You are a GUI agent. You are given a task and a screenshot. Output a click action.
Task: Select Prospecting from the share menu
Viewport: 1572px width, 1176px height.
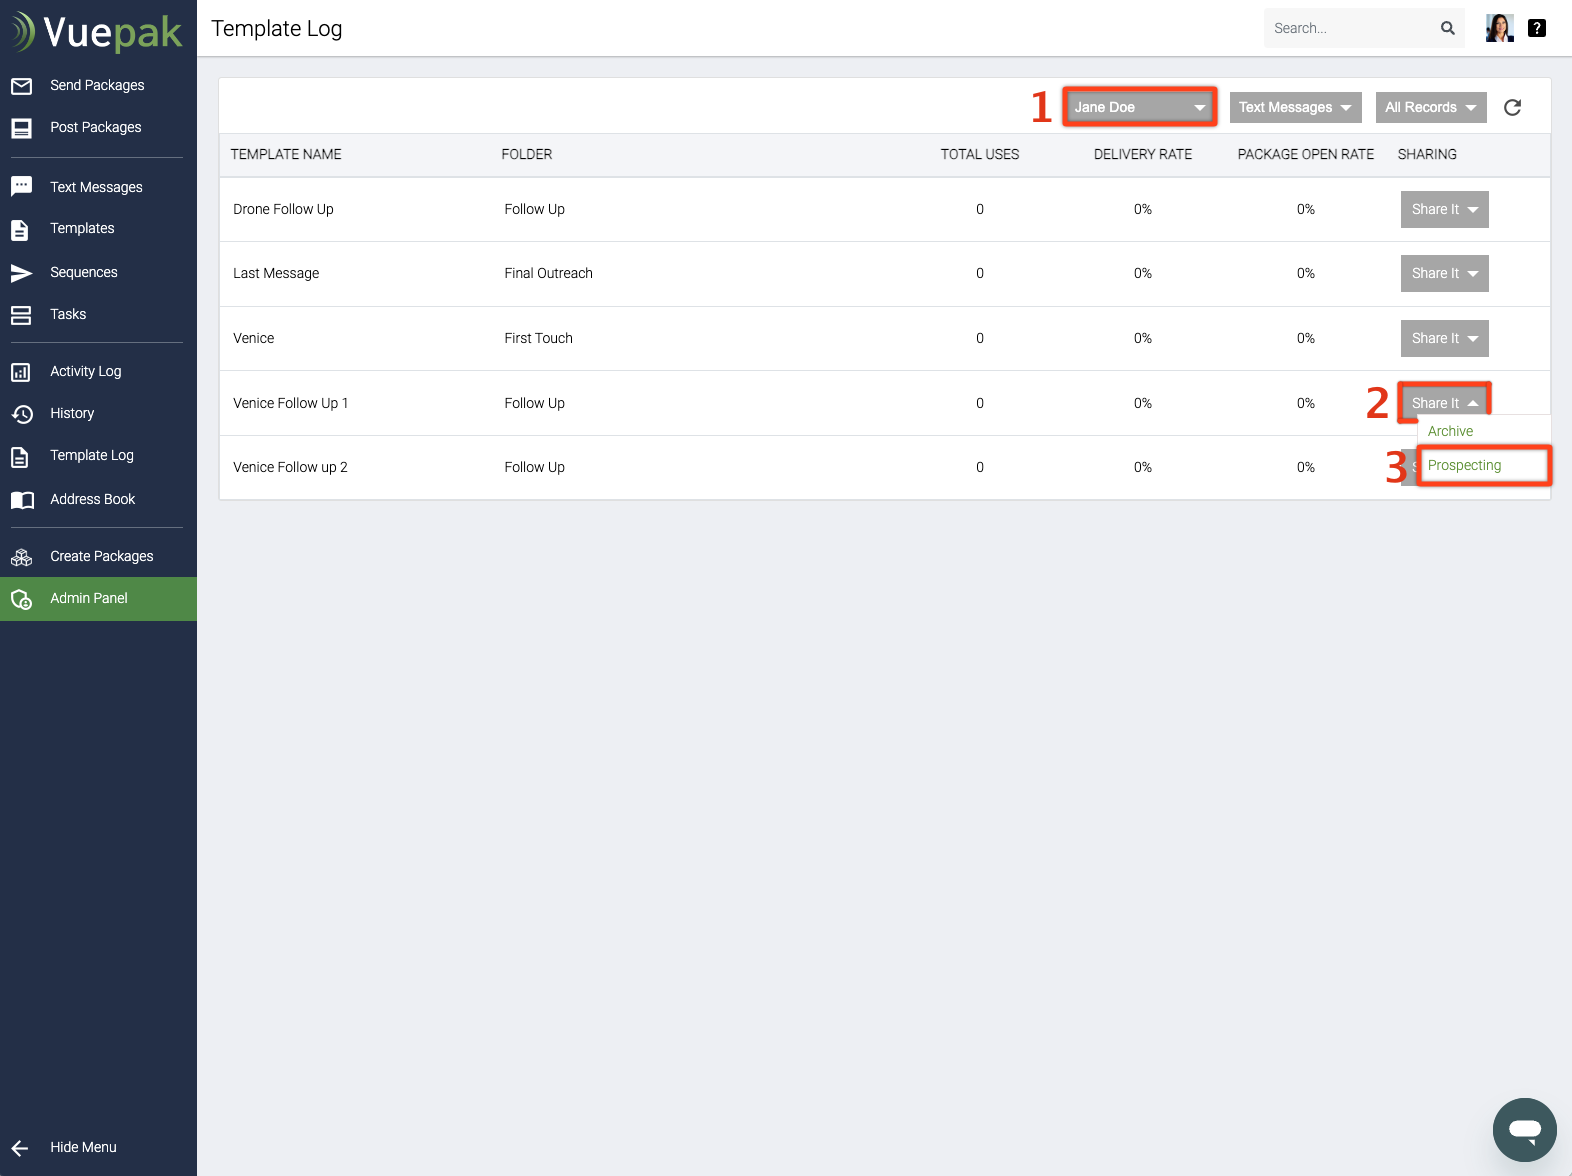(1464, 465)
